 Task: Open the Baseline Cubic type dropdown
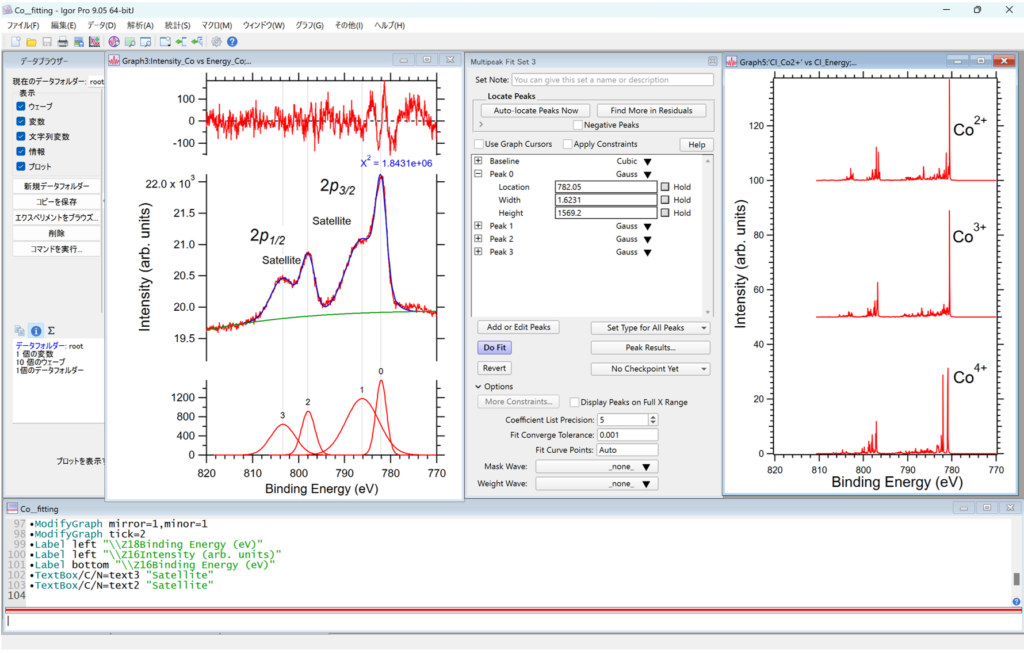647,161
